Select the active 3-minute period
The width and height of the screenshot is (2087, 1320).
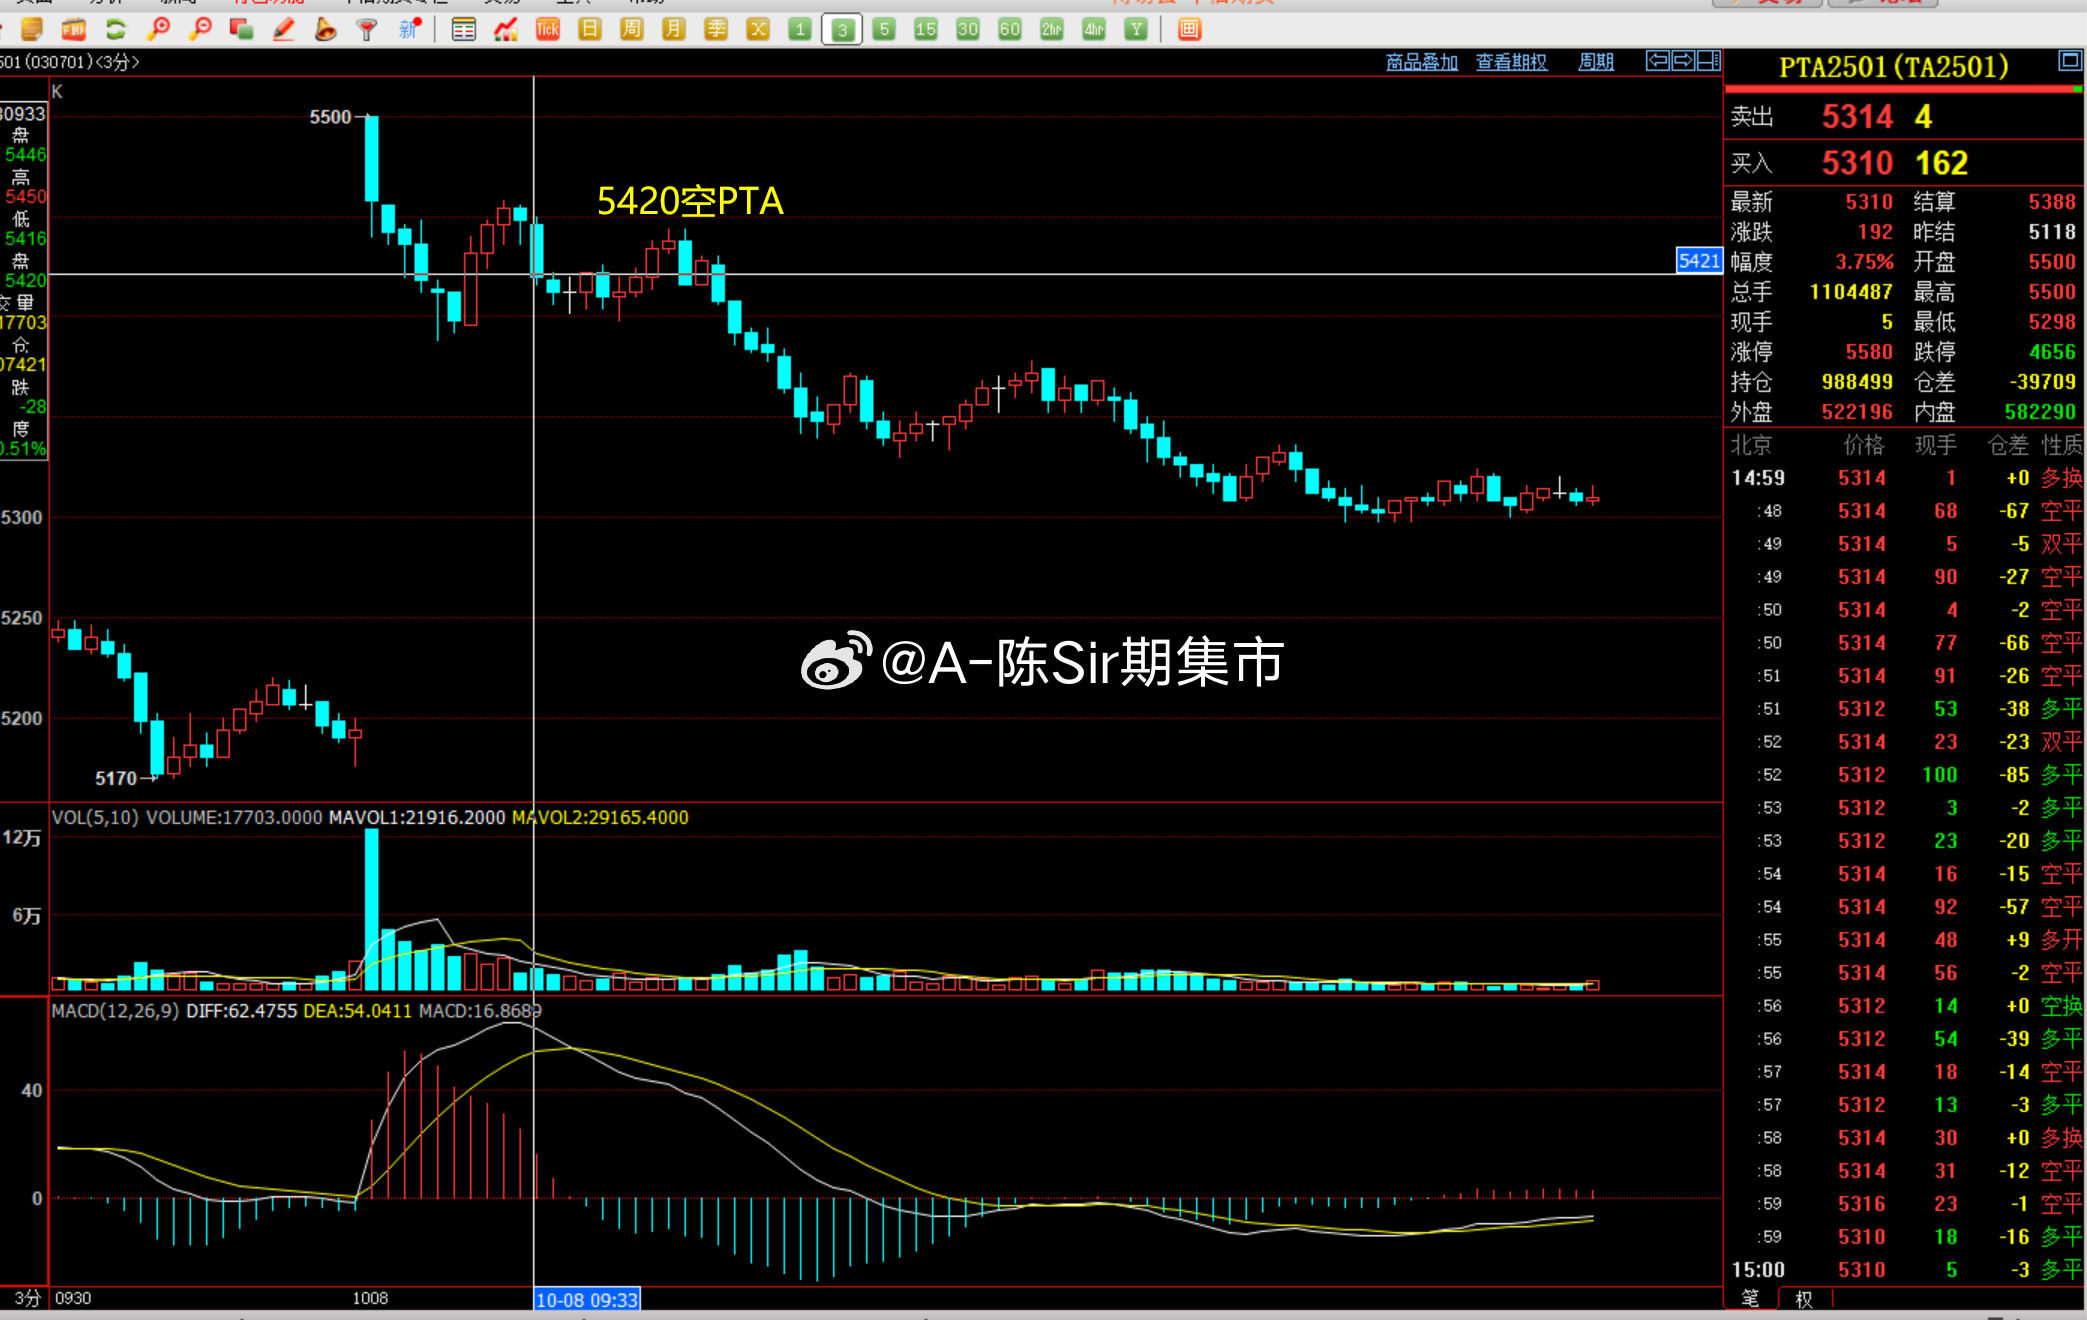tap(842, 30)
